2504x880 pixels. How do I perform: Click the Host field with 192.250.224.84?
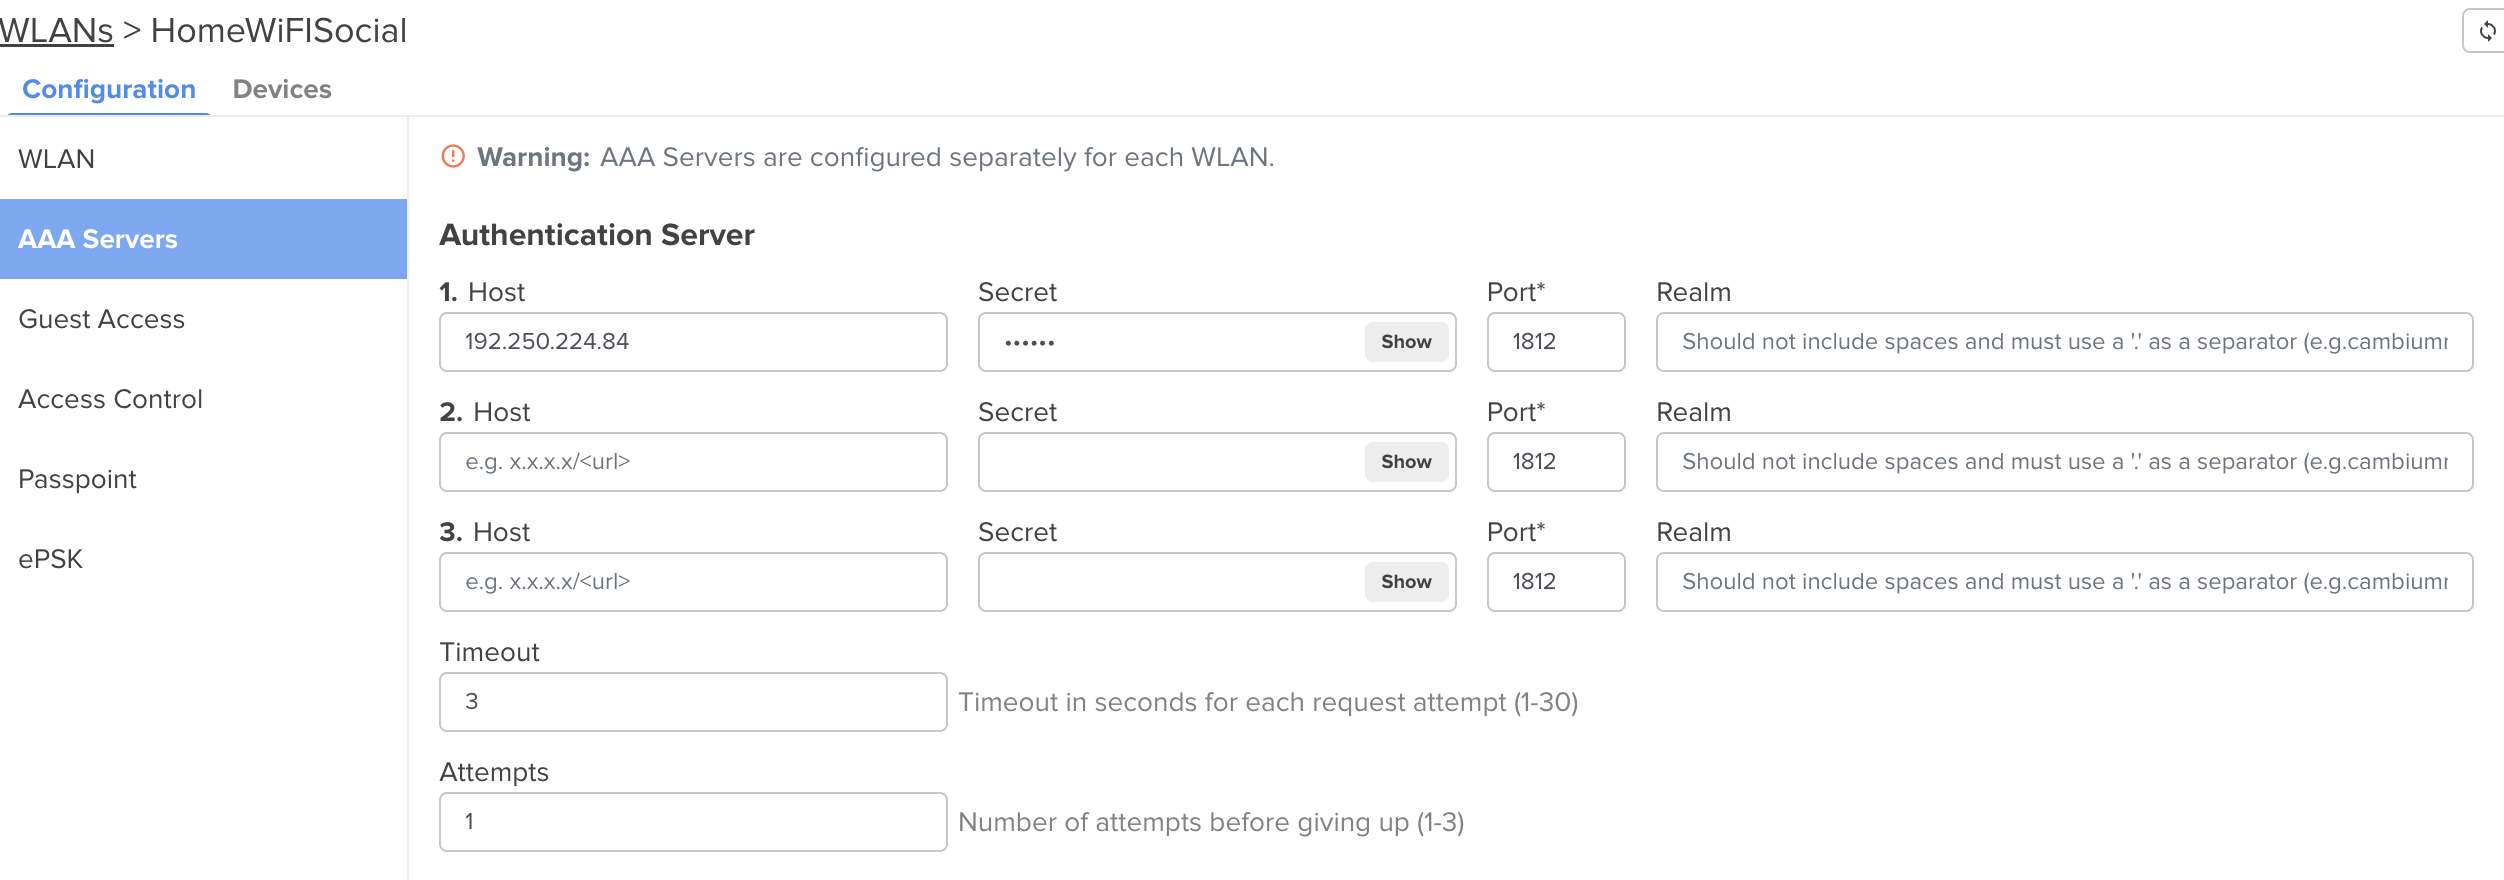pos(693,342)
